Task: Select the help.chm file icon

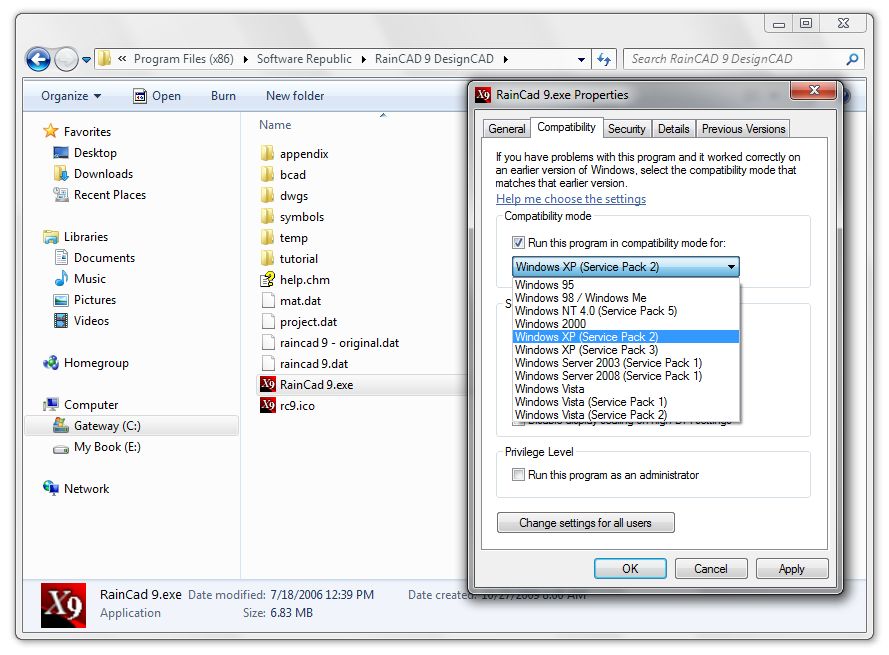Action: point(268,279)
